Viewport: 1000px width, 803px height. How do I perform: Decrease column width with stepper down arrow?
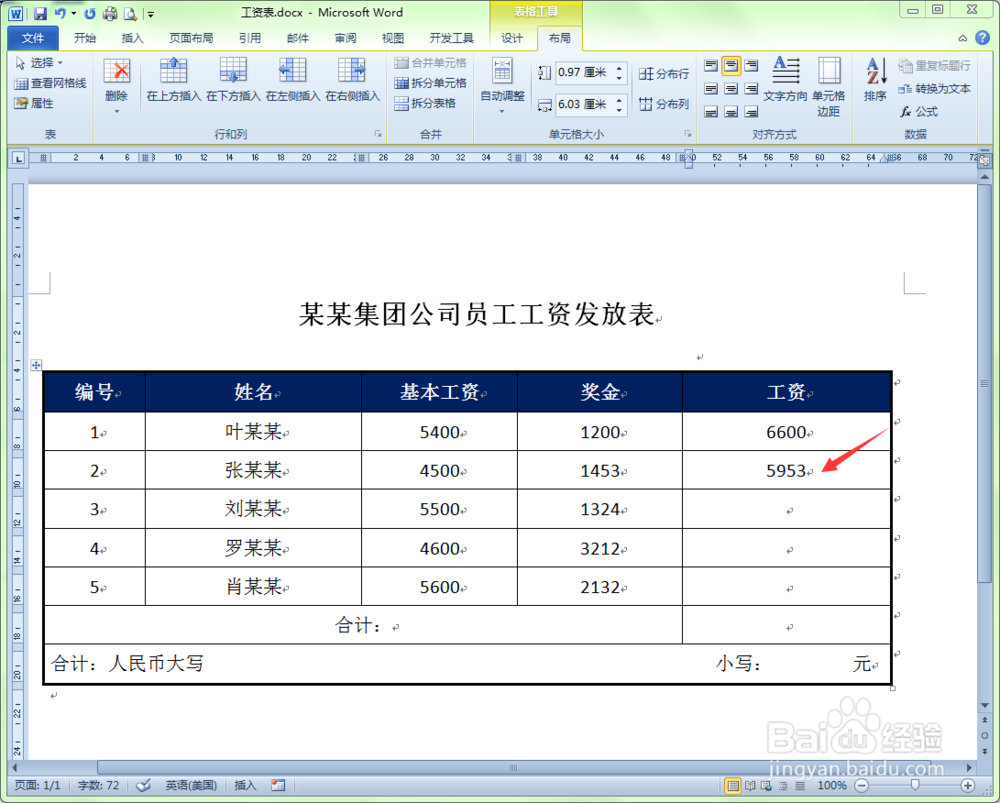click(x=619, y=110)
